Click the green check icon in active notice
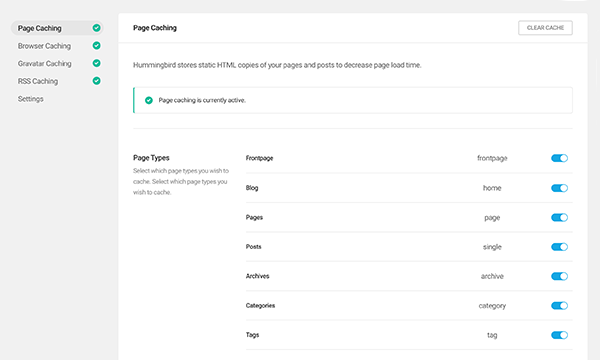This screenshot has height=360, width=600. pos(149,100)
